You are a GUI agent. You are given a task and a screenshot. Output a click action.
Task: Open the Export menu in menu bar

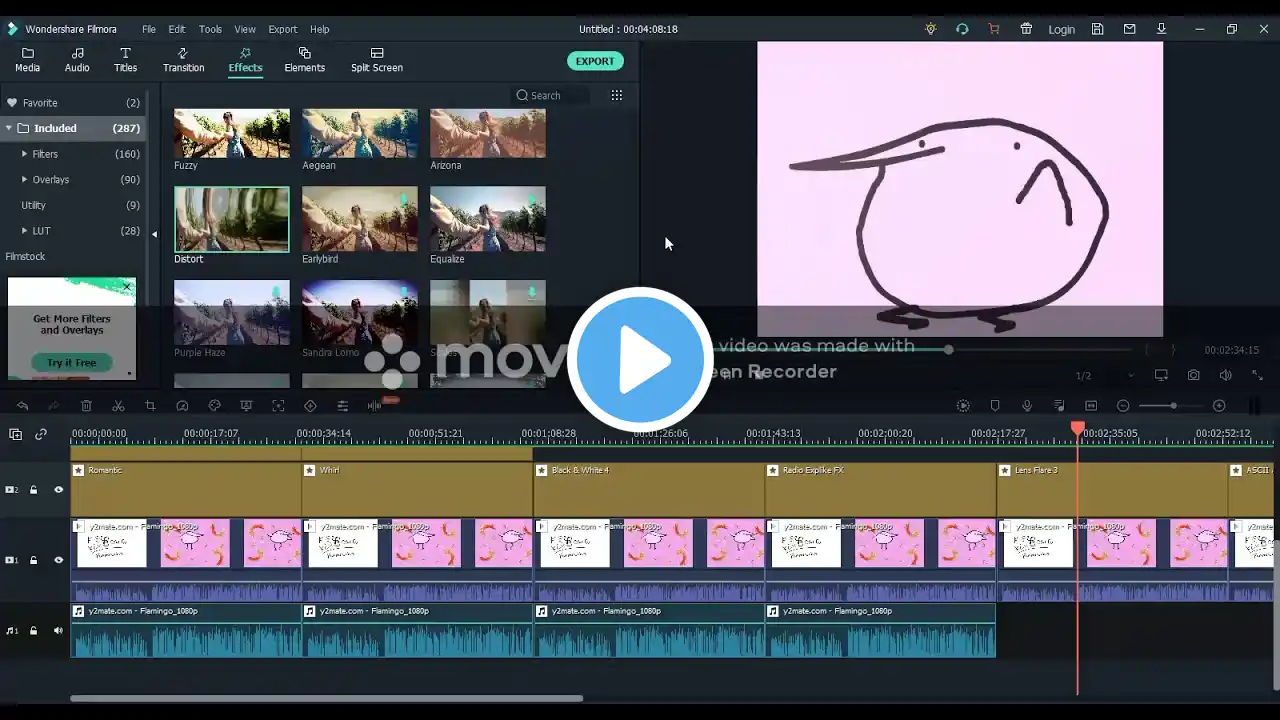coord(282,29)
